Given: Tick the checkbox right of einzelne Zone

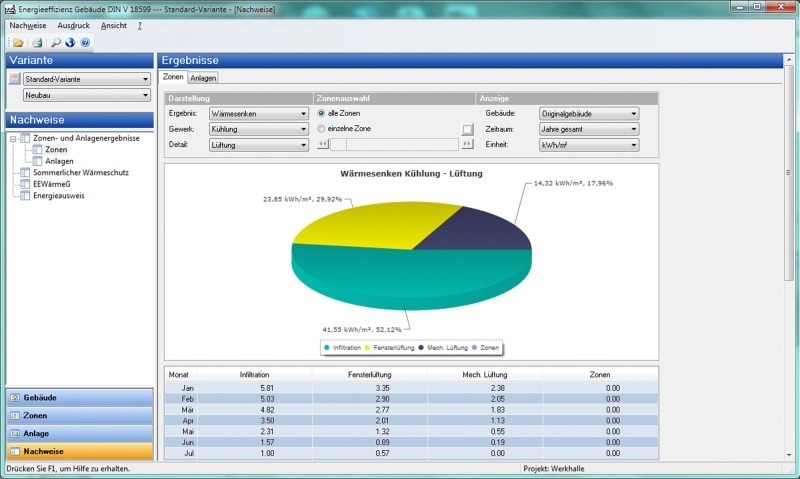Looking at the screenshot, I should [x=467, y=129].
